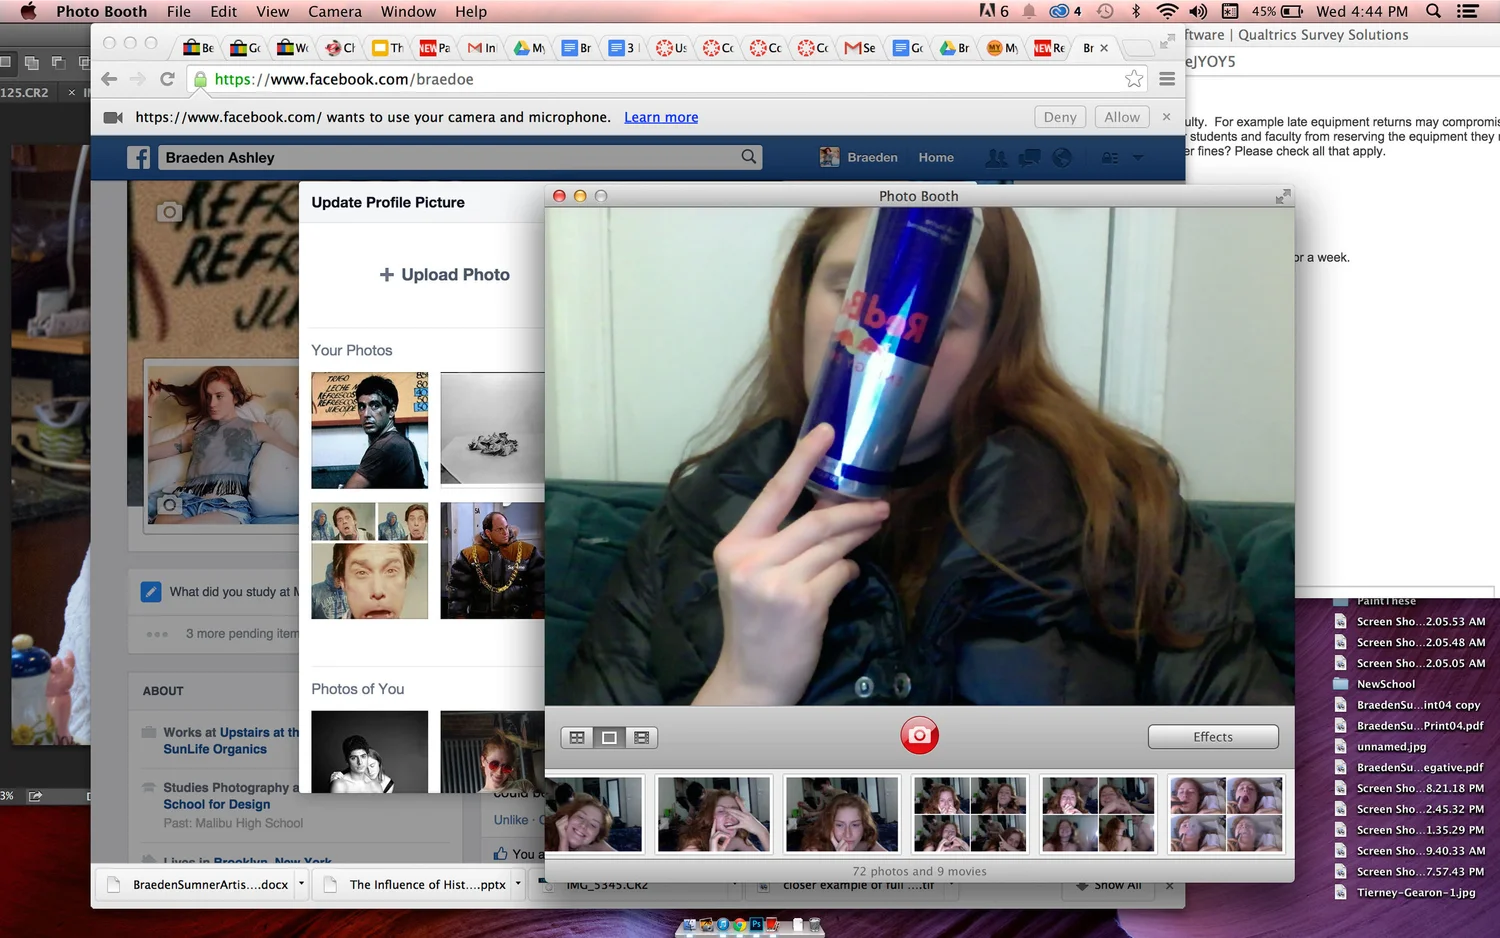Switch to the Gmail 'In' Chrome tab
Viewport: 1500px width, 938px height.
pyautogui.click(x=482, y=47)
